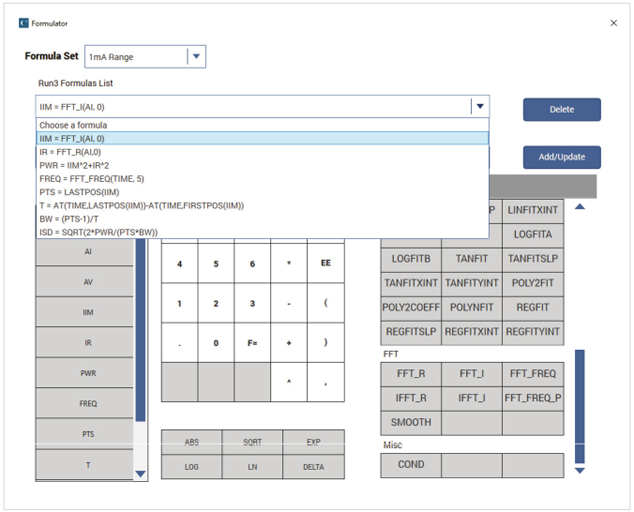Insert the FREQ variable
This screenshot has height=512, width=634.
[85, 403]
